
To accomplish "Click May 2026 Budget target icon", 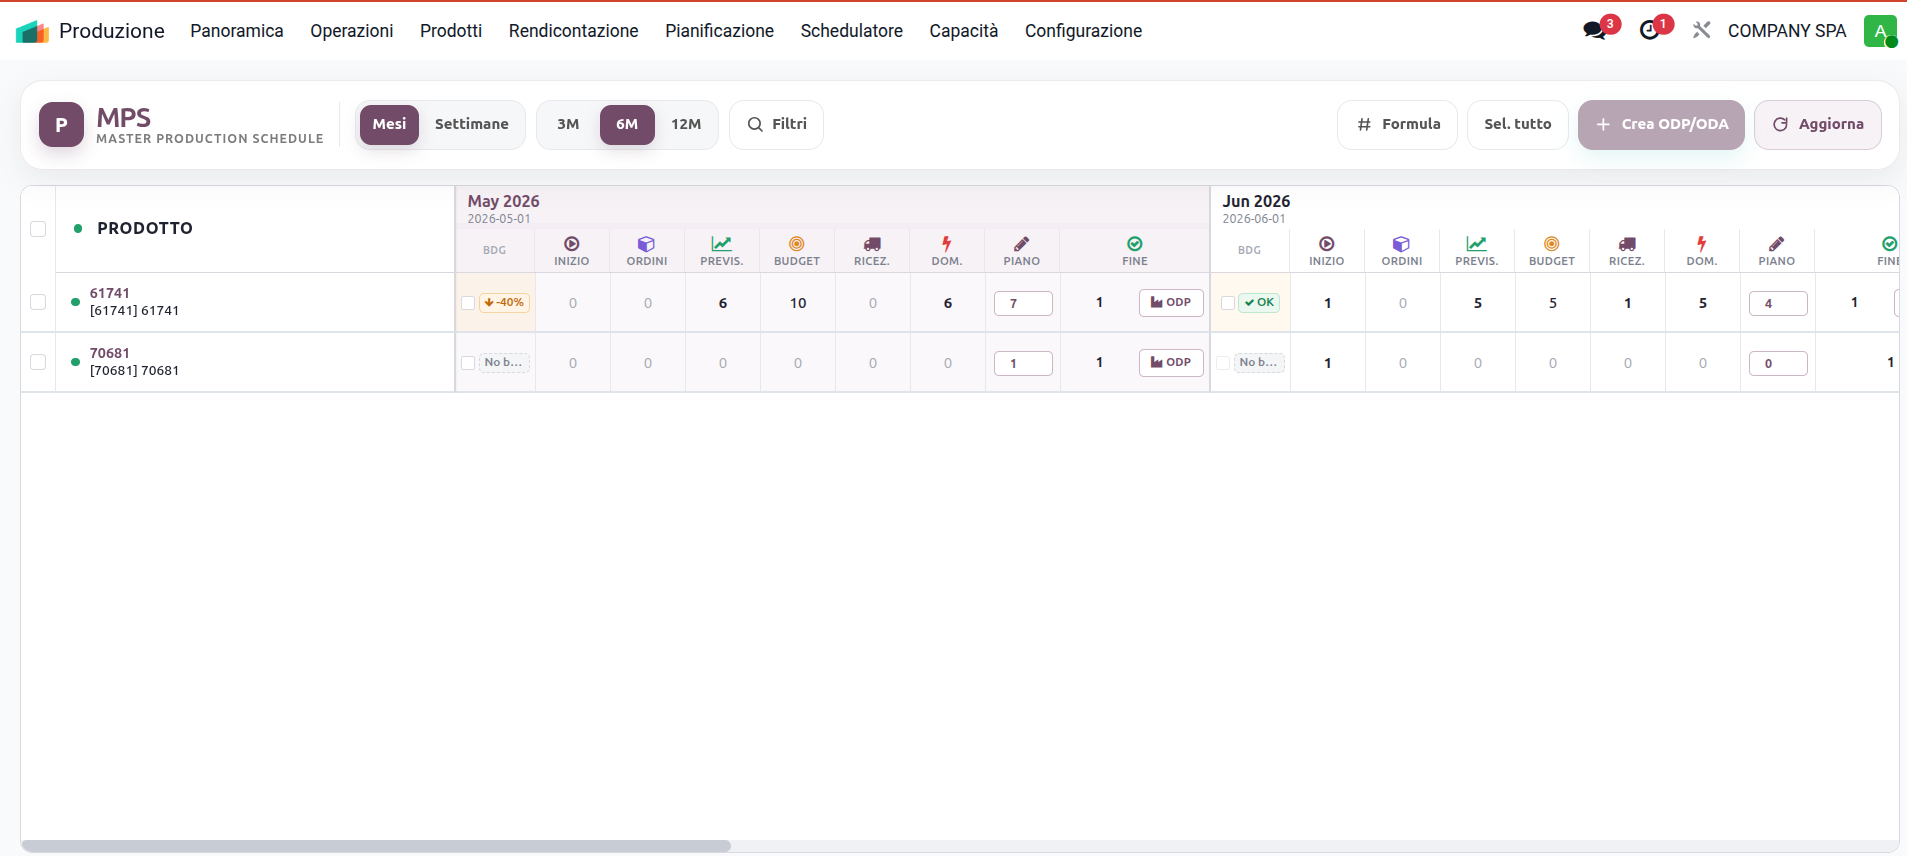I will point(797,244).
